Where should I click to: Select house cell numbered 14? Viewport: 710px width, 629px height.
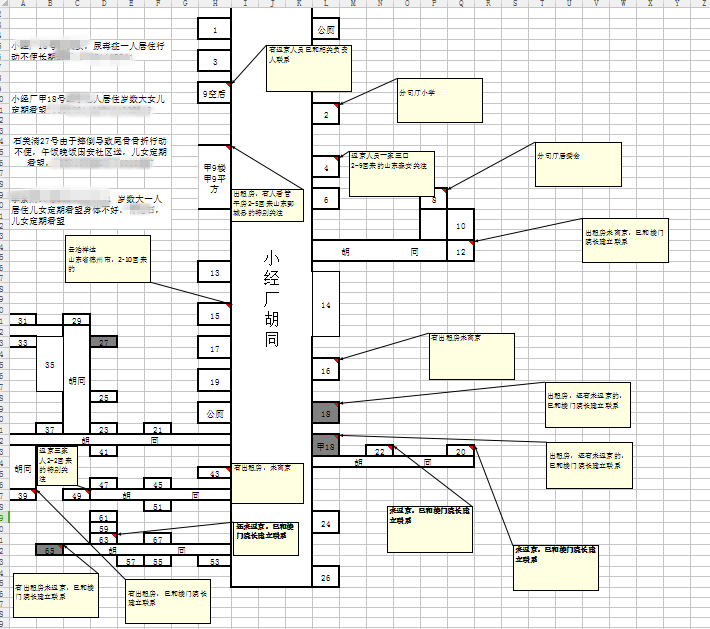(x=325, y=304)
